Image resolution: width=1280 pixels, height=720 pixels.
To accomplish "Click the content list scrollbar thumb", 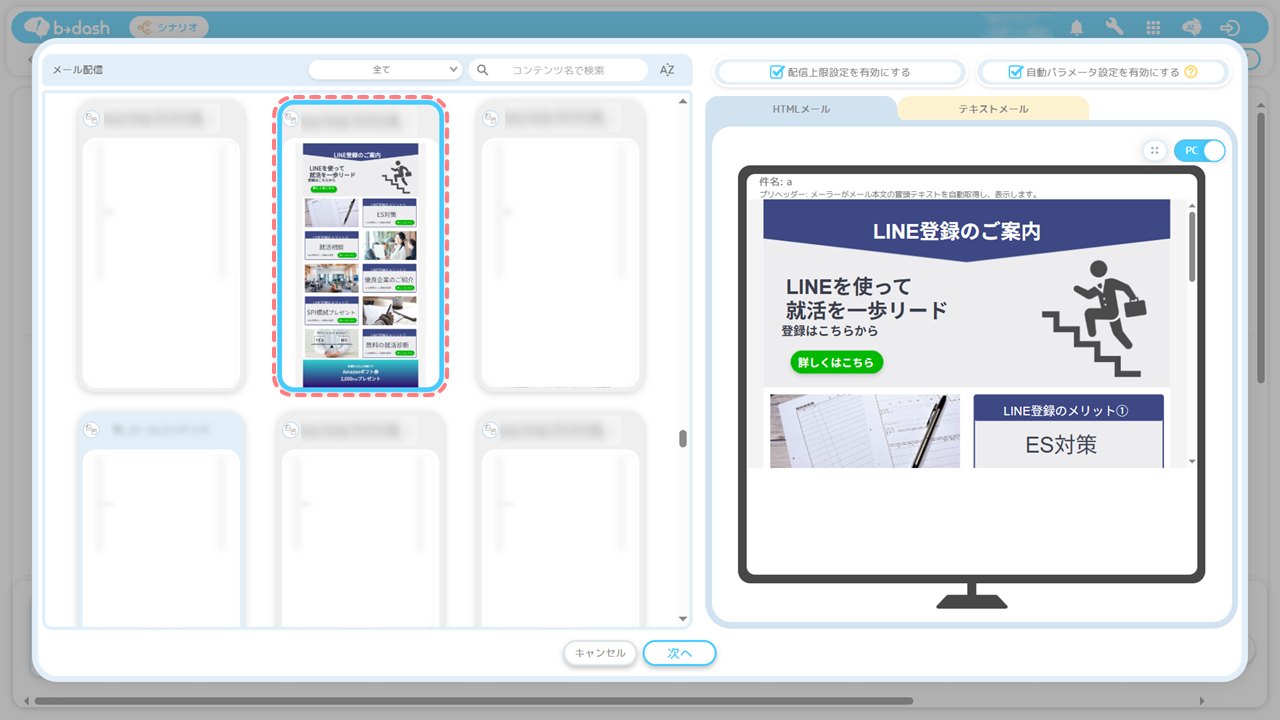I will (684, 438).
